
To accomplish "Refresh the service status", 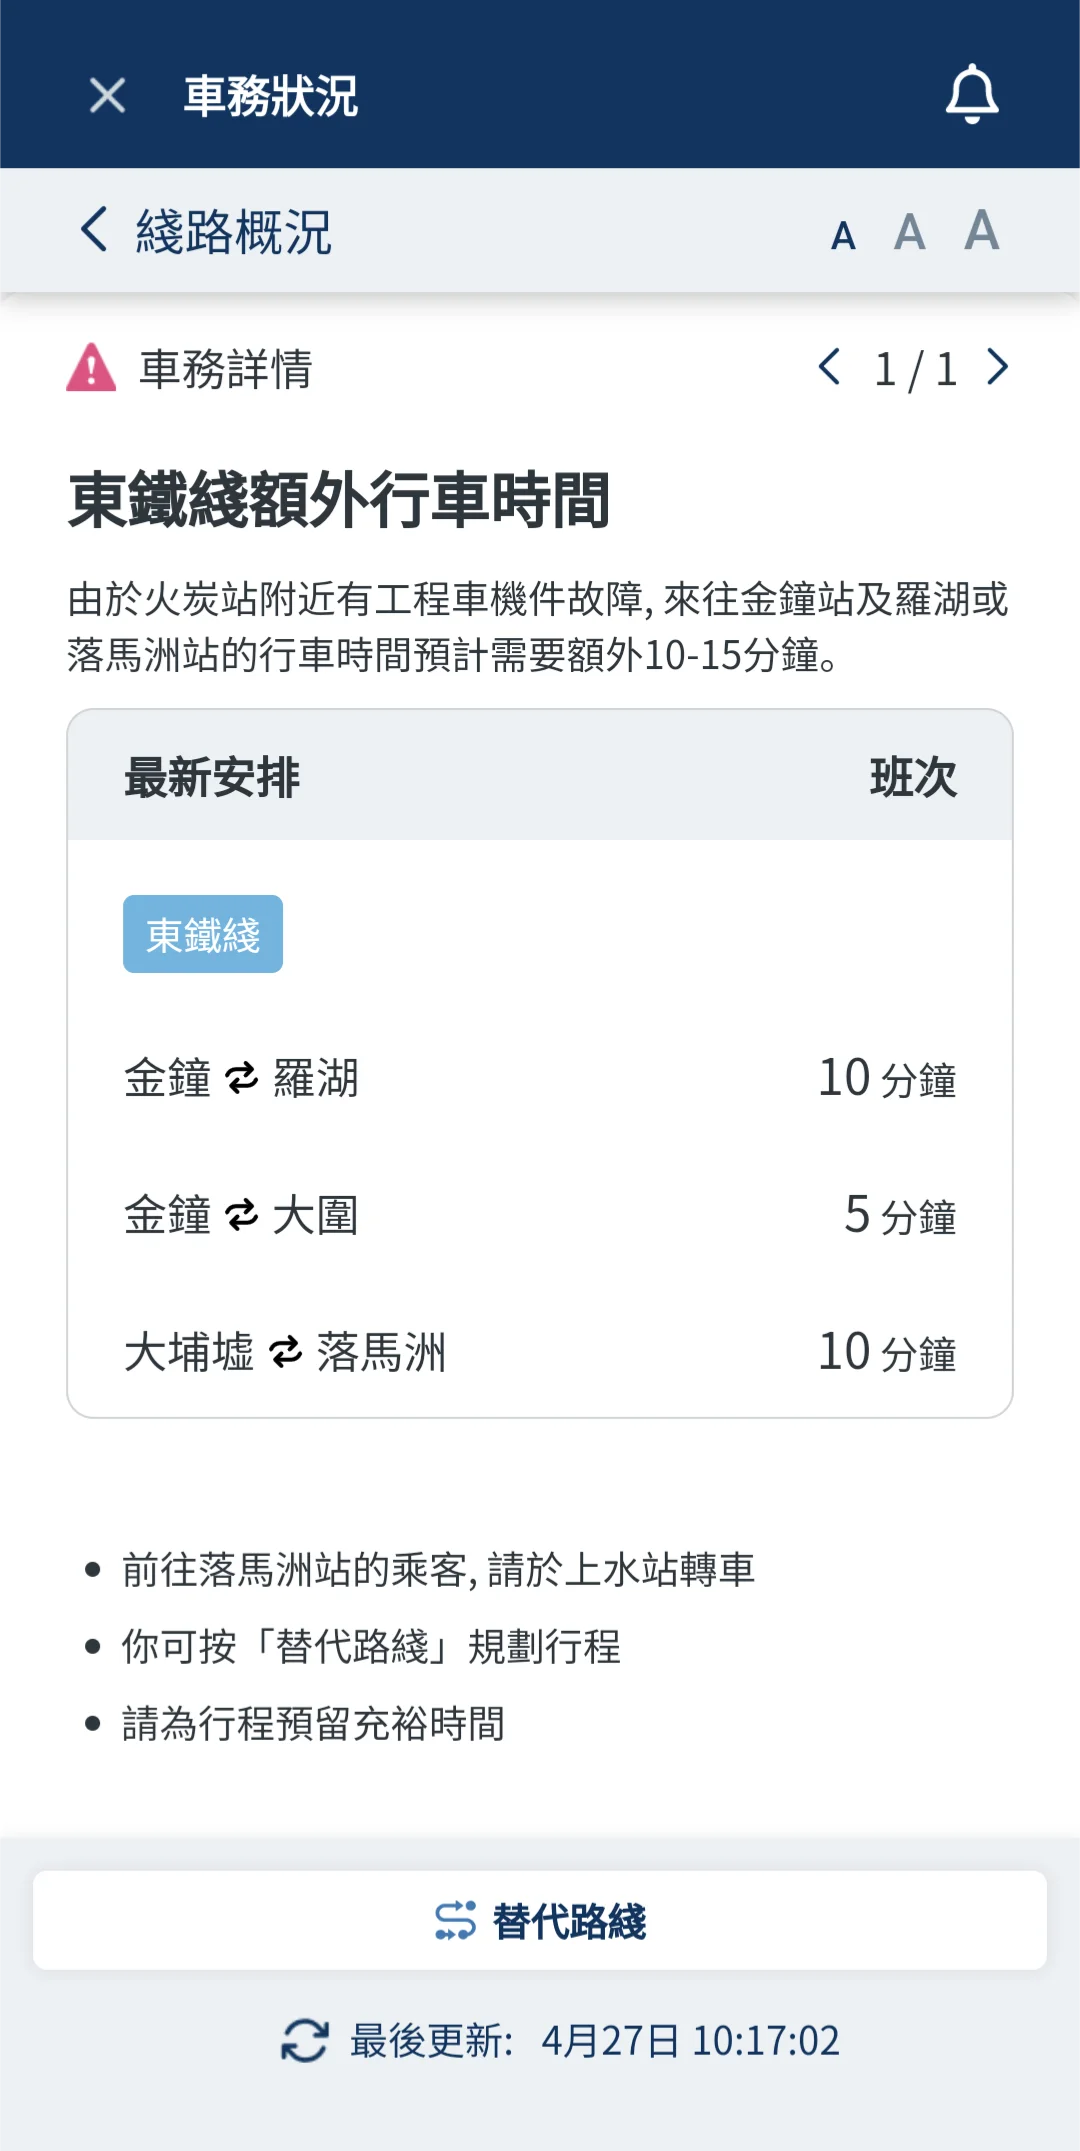I will coord(305,2040).
